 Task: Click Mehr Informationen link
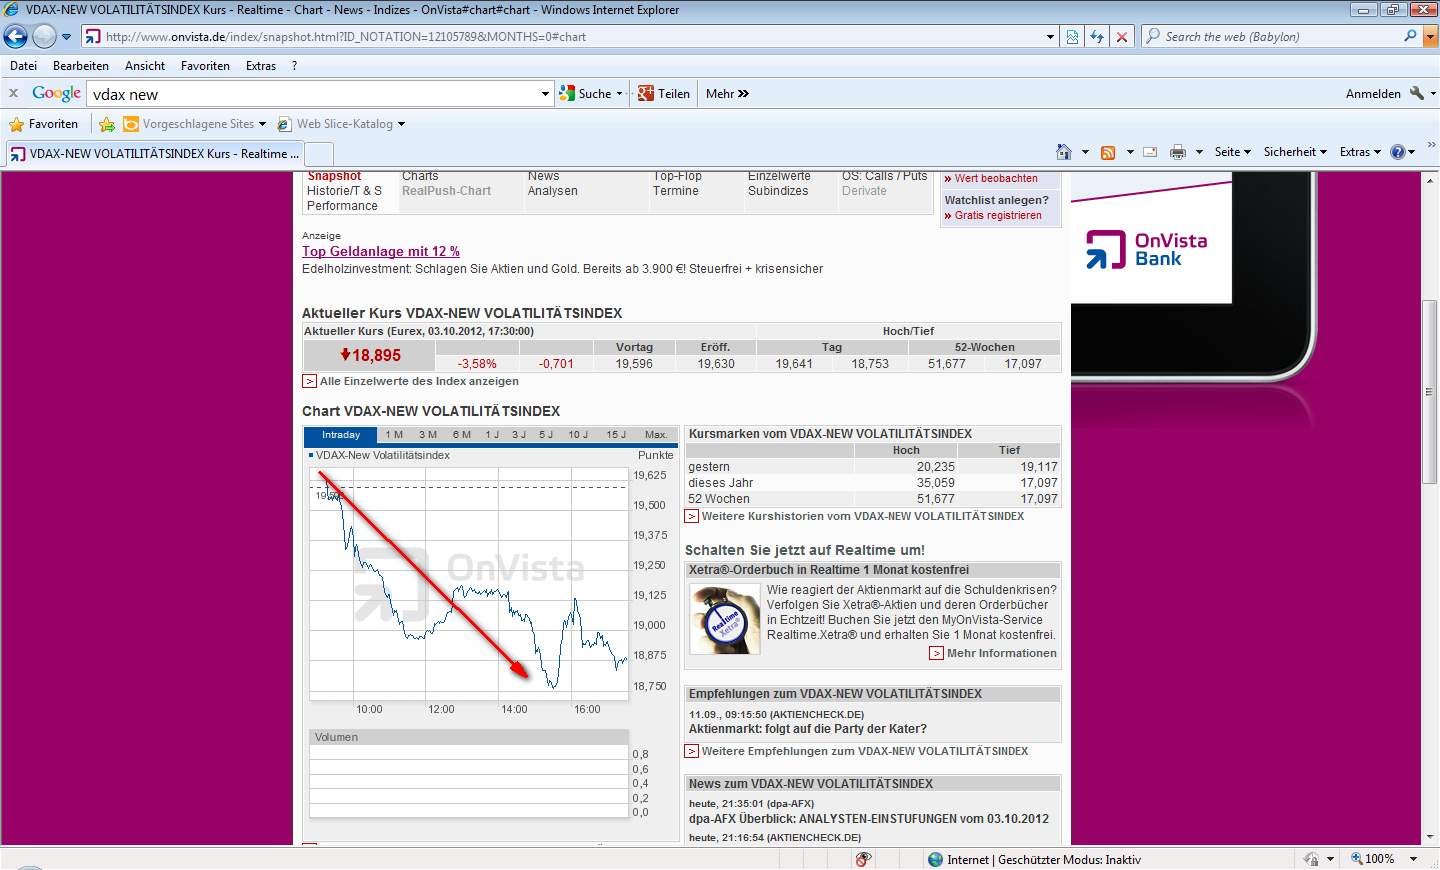1001,653
